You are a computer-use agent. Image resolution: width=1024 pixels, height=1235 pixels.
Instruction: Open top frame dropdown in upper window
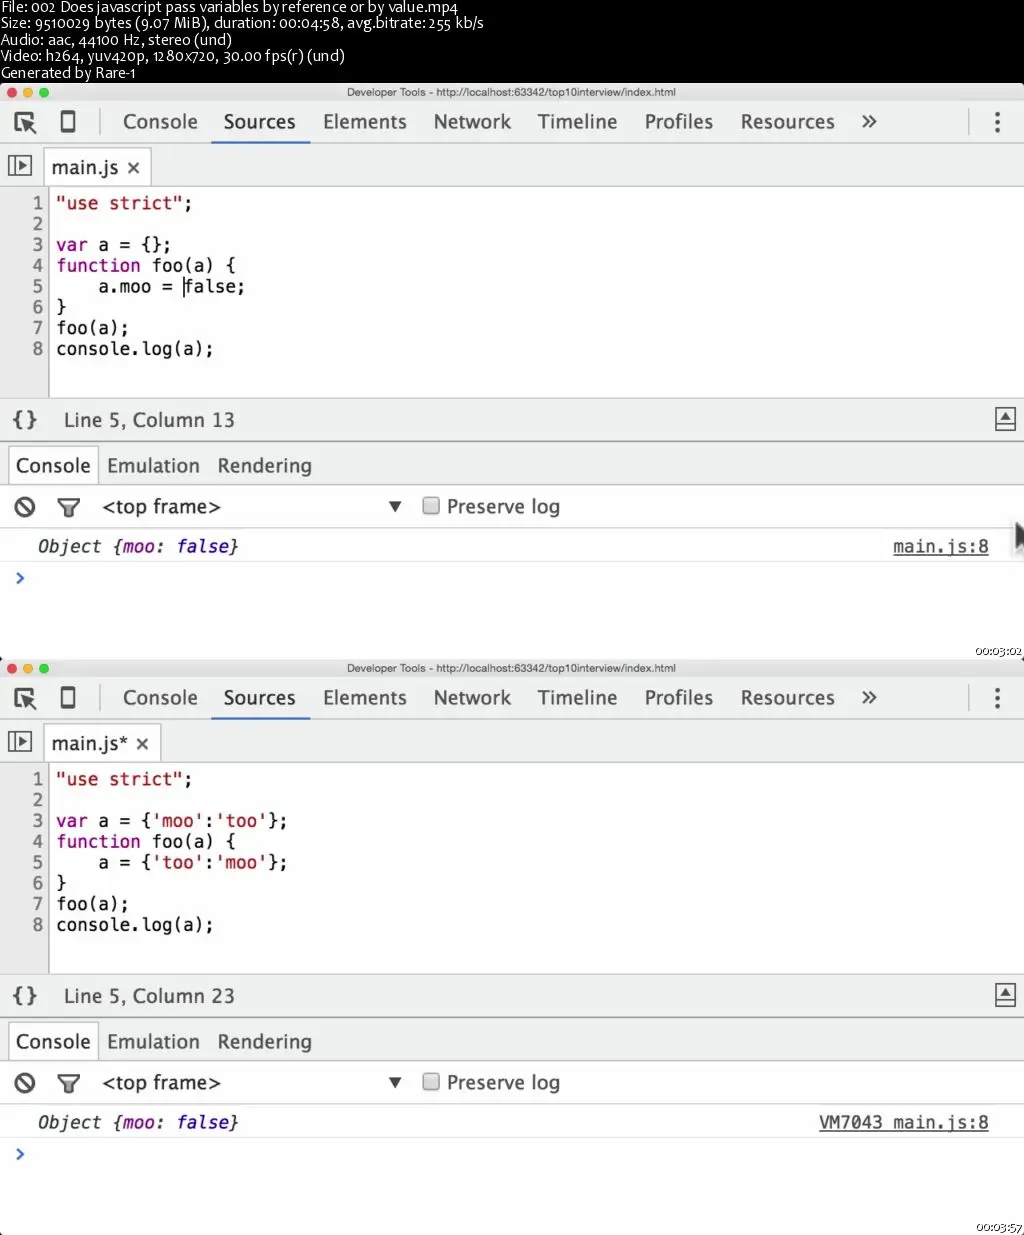[x=250, y=507]
